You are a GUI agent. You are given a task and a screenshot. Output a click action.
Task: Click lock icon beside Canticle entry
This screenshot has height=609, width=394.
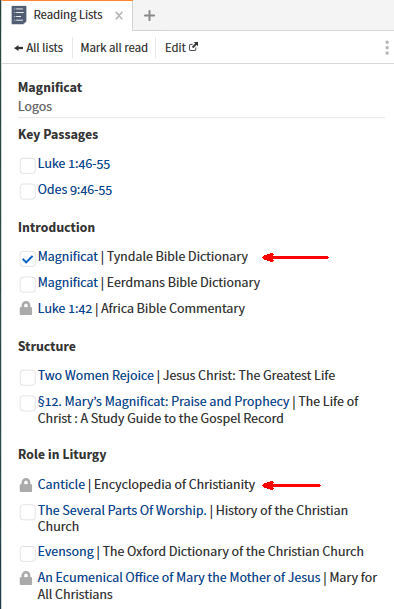point(26,485)
